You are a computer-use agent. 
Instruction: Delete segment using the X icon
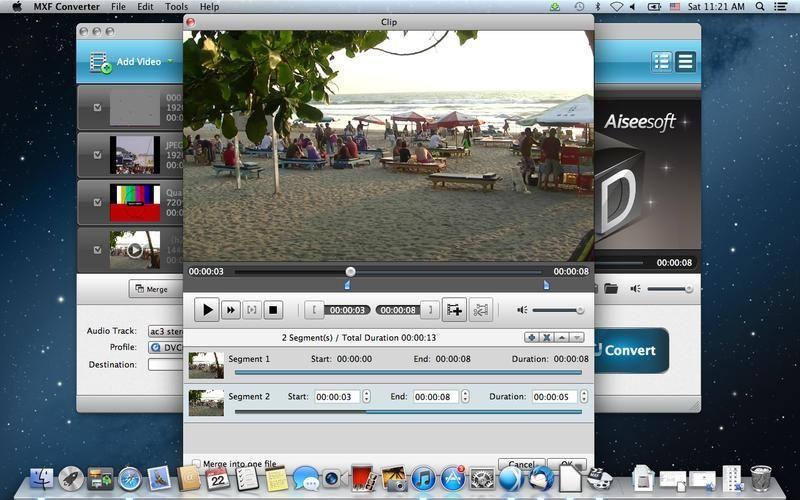pos(547,337)
